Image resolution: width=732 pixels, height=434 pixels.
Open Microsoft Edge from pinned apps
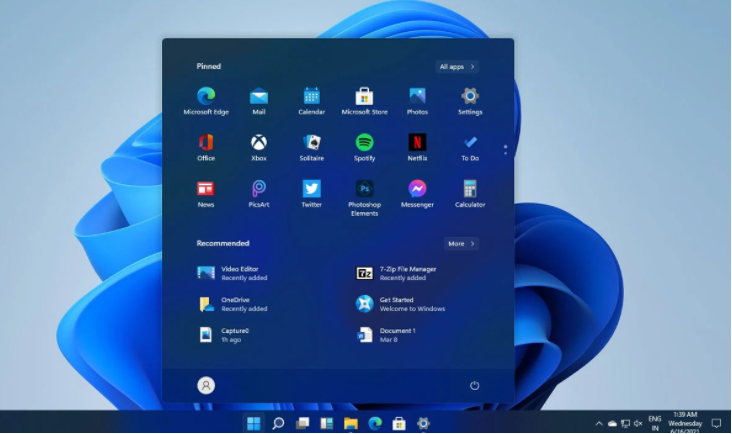(x=206, y=97)
